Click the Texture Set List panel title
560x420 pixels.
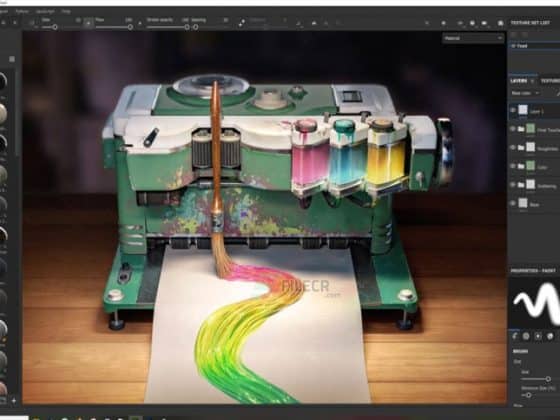530,22
